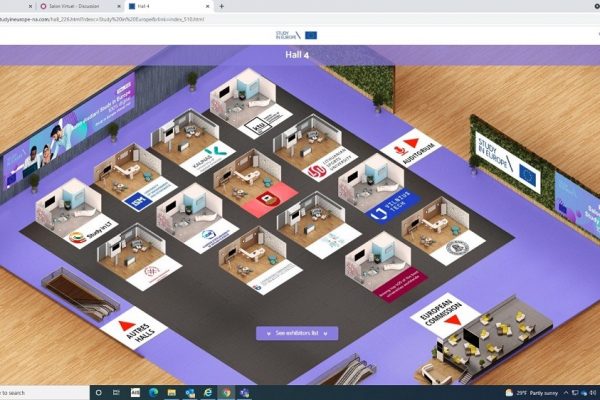
Task: Open Cortana circle icon in taskbar
Action: coord(99,393)
